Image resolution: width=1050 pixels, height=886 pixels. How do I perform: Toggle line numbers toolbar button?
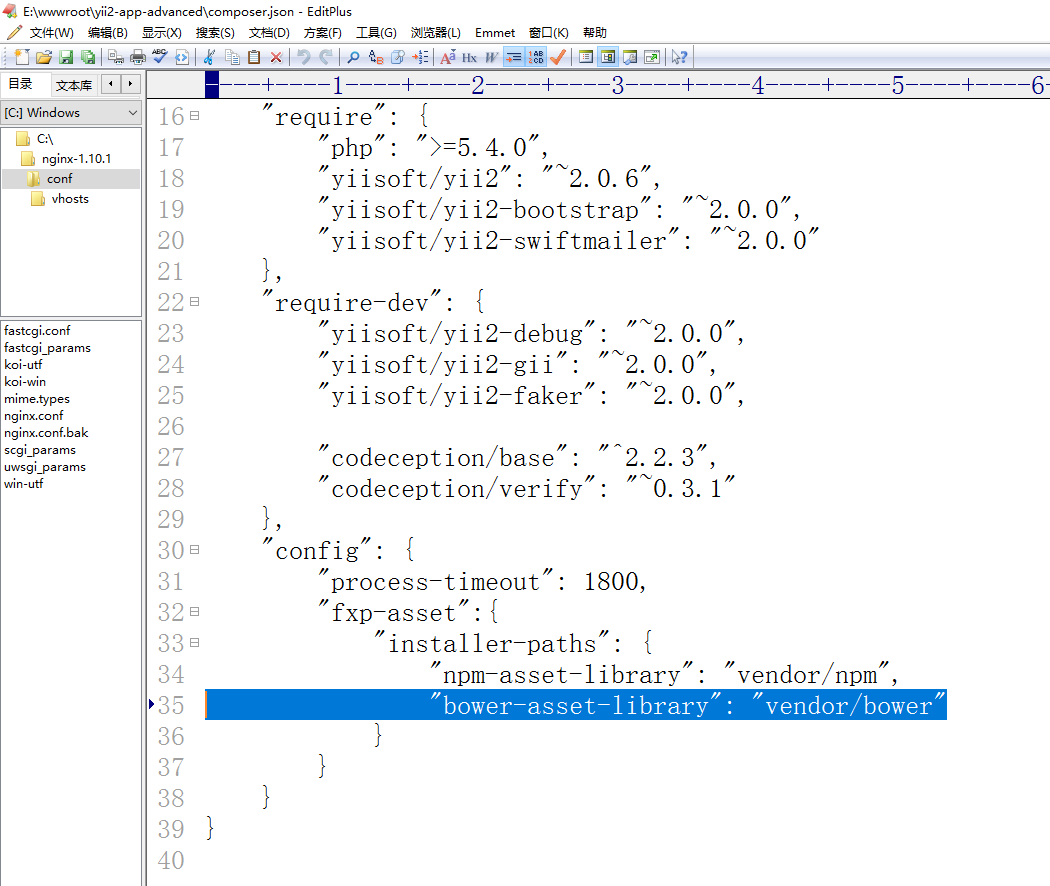coord(536,57)
